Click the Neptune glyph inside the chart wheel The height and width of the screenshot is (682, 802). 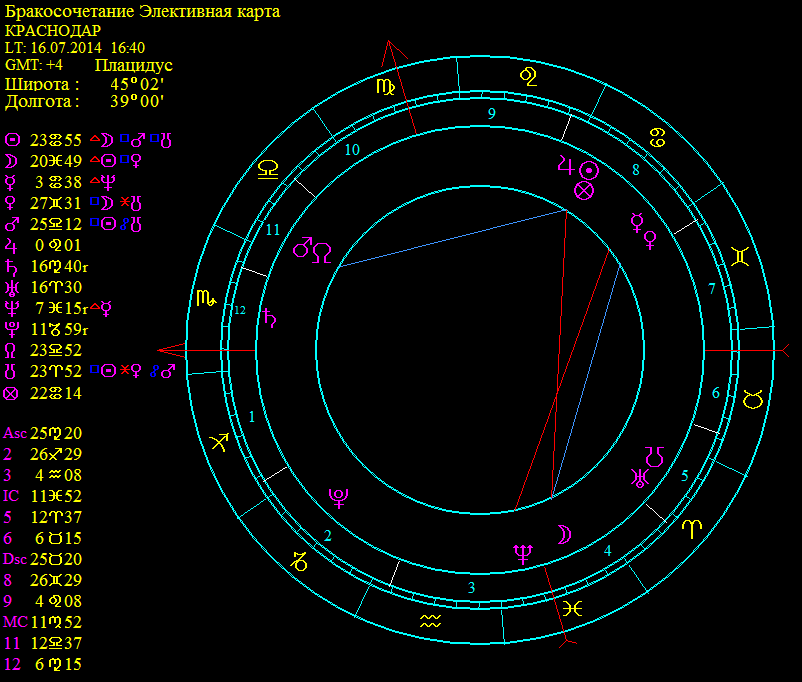[523, 554]
